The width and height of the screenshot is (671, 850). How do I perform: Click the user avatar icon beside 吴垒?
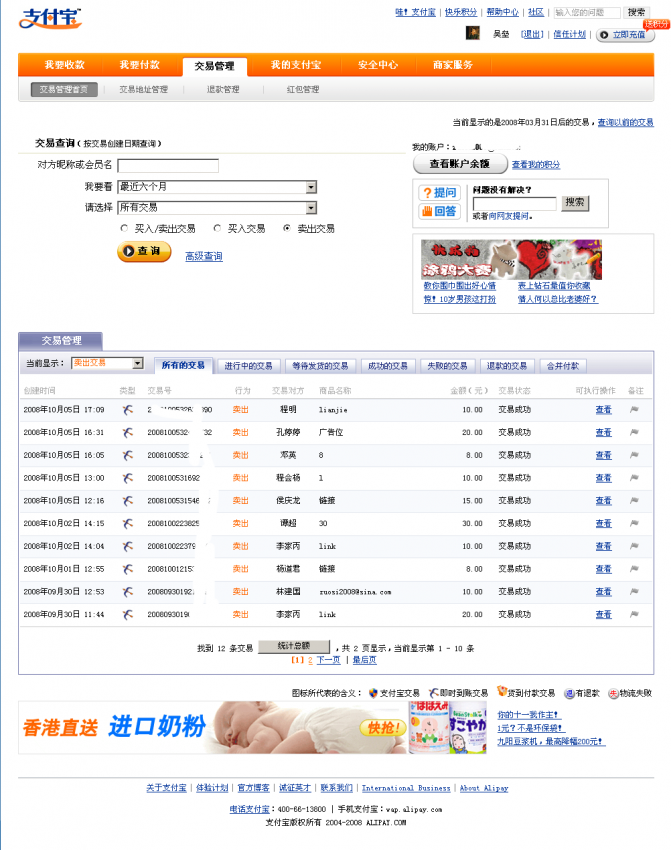click(473, 34)
